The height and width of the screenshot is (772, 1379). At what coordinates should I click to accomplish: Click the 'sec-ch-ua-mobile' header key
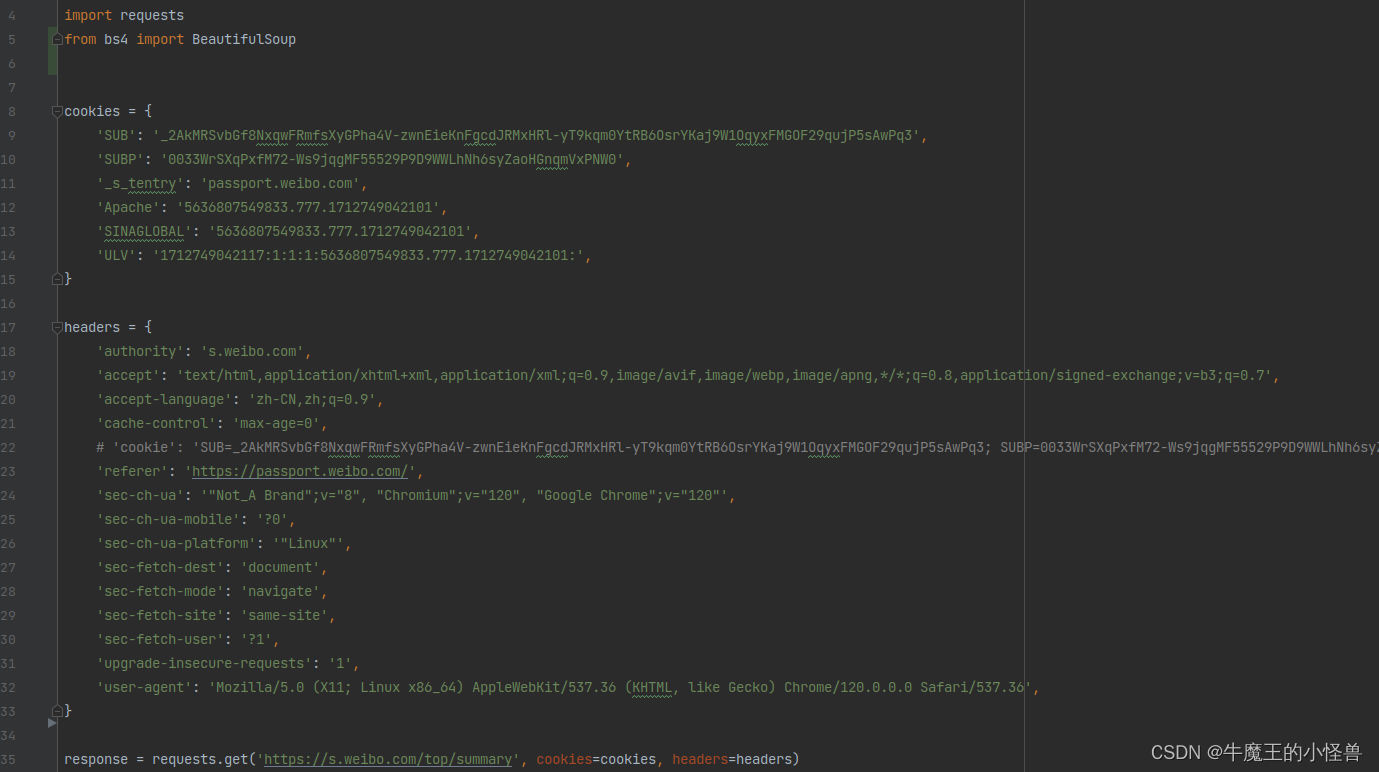coord(168,519)
